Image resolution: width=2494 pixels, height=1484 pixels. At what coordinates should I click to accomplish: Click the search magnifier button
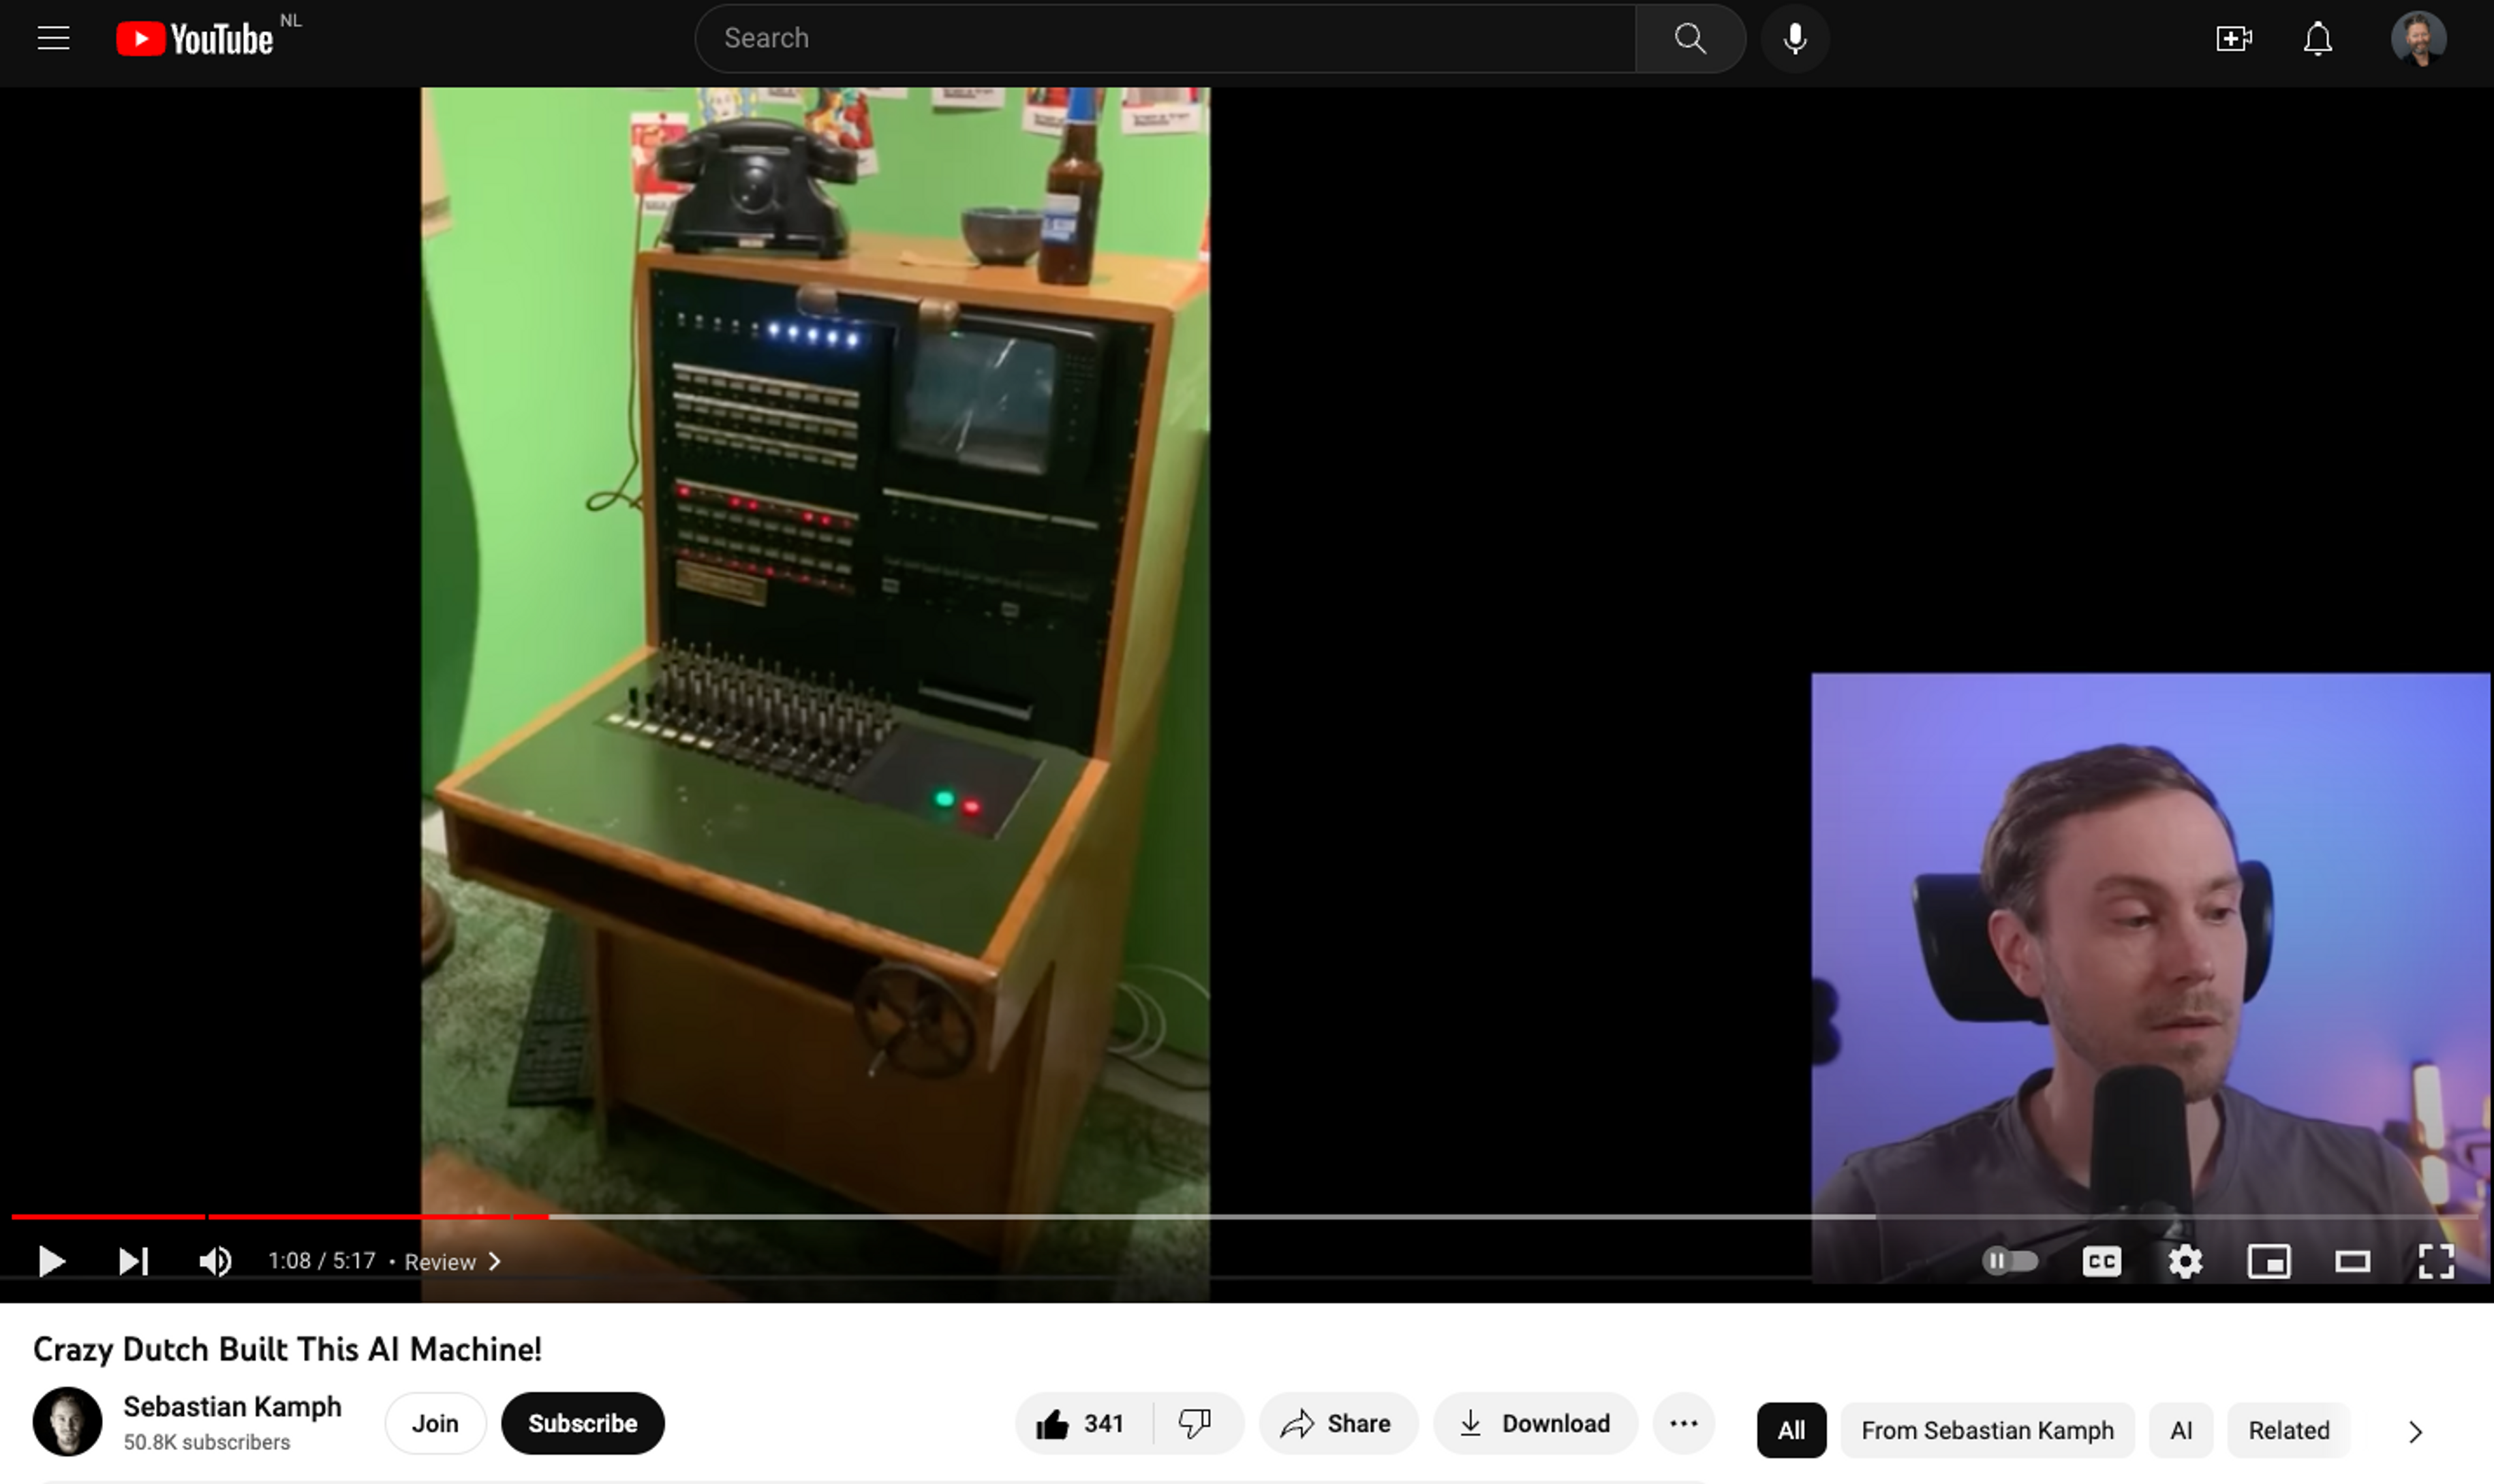1690,39
